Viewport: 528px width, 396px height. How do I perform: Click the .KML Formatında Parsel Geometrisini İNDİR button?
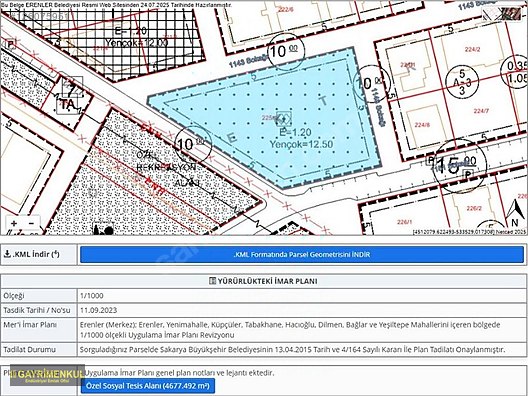click(302, 255)
